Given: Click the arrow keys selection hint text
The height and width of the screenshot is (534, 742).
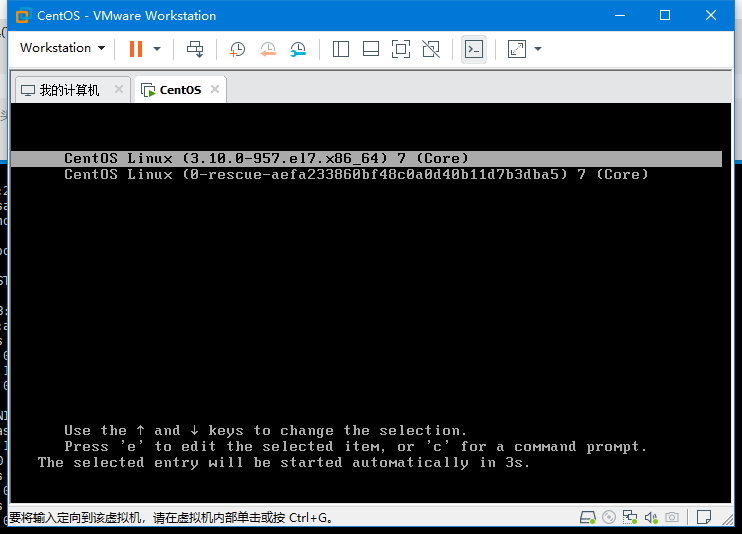Looking at the screenshot, I should click(x=265, y=430).
